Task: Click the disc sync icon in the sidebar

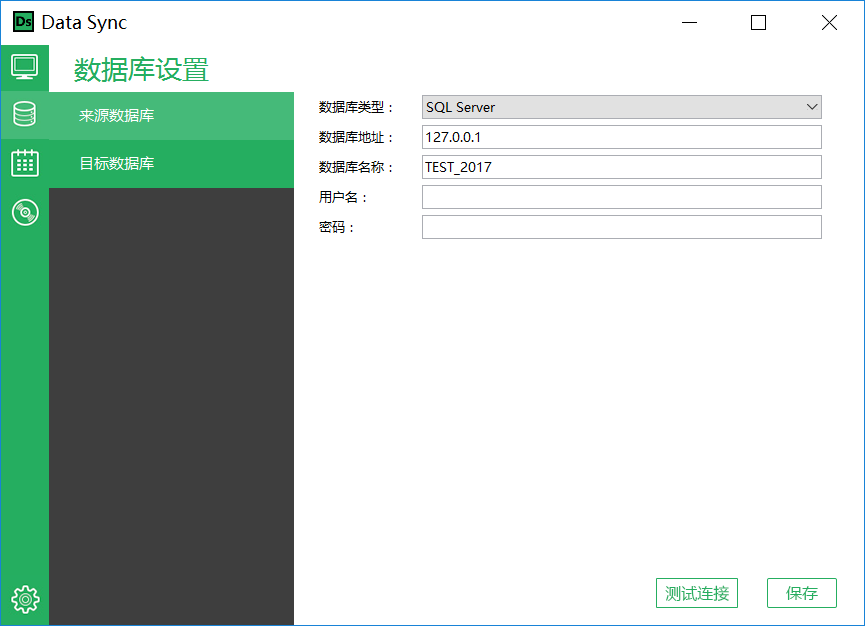Action: (x=24, y=211)
